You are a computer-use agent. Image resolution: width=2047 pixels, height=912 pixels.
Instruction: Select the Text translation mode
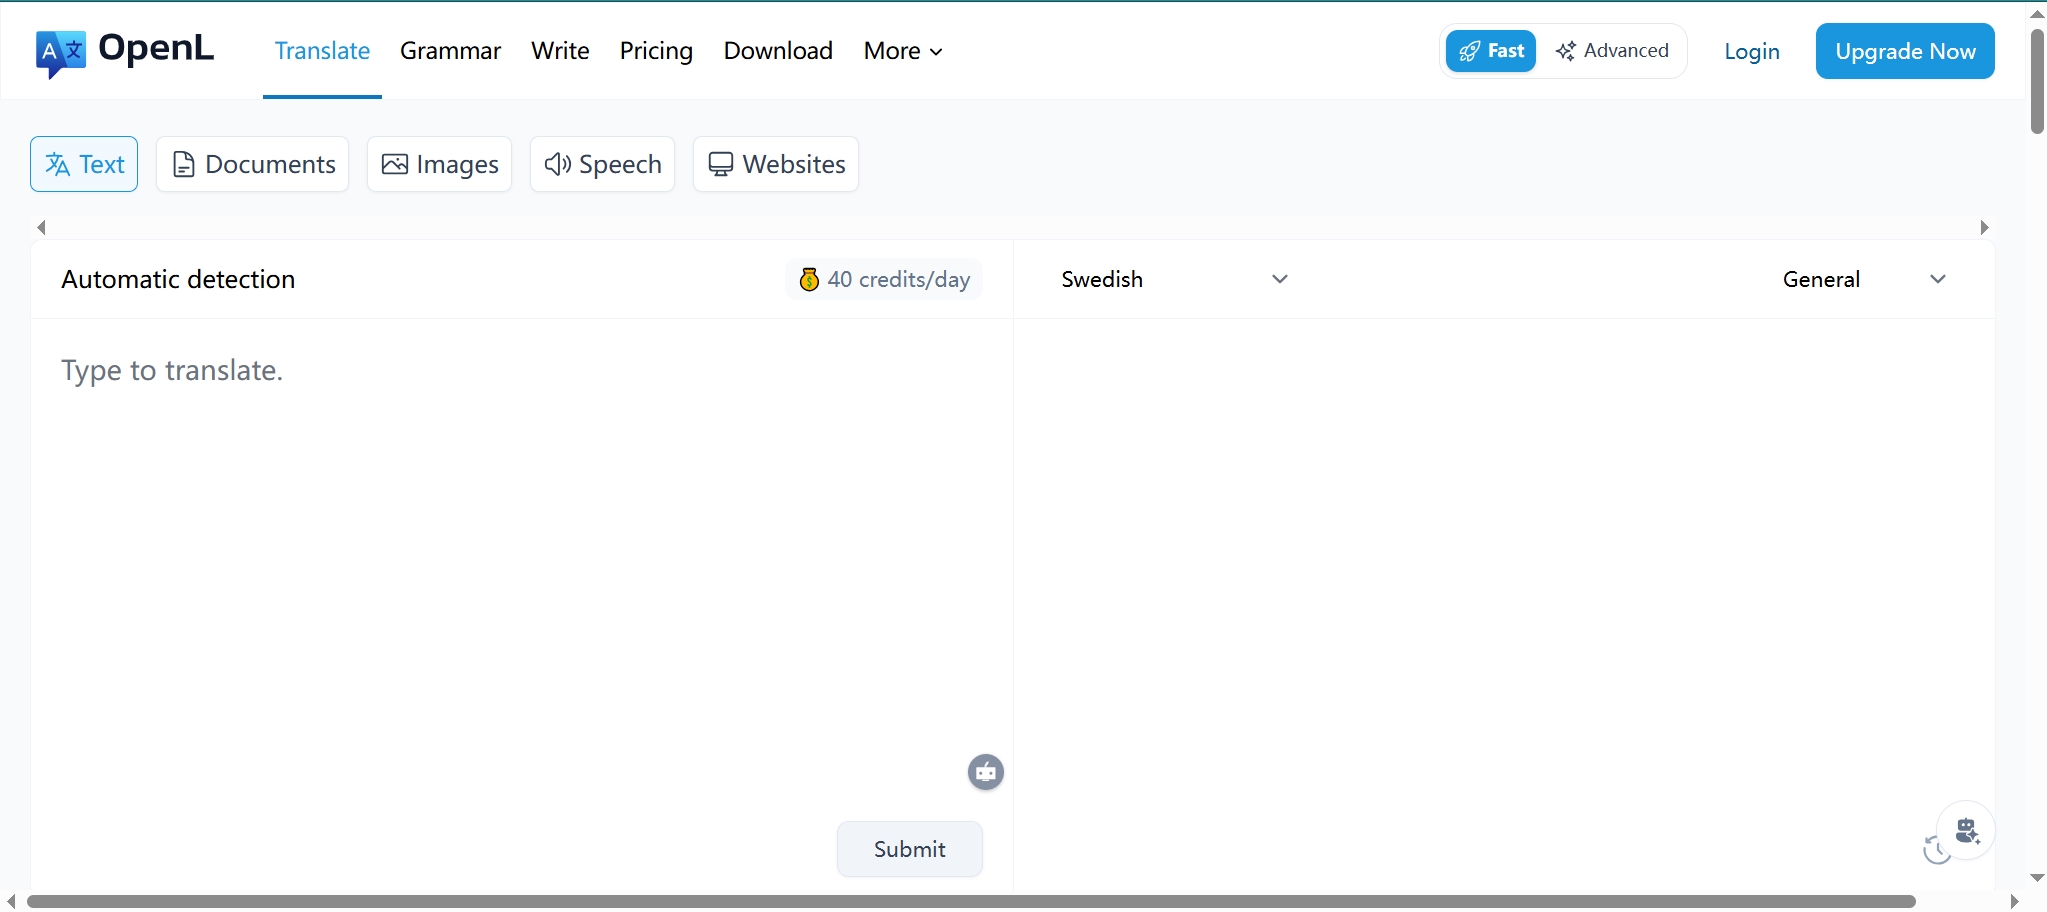[x=84, y=164]
